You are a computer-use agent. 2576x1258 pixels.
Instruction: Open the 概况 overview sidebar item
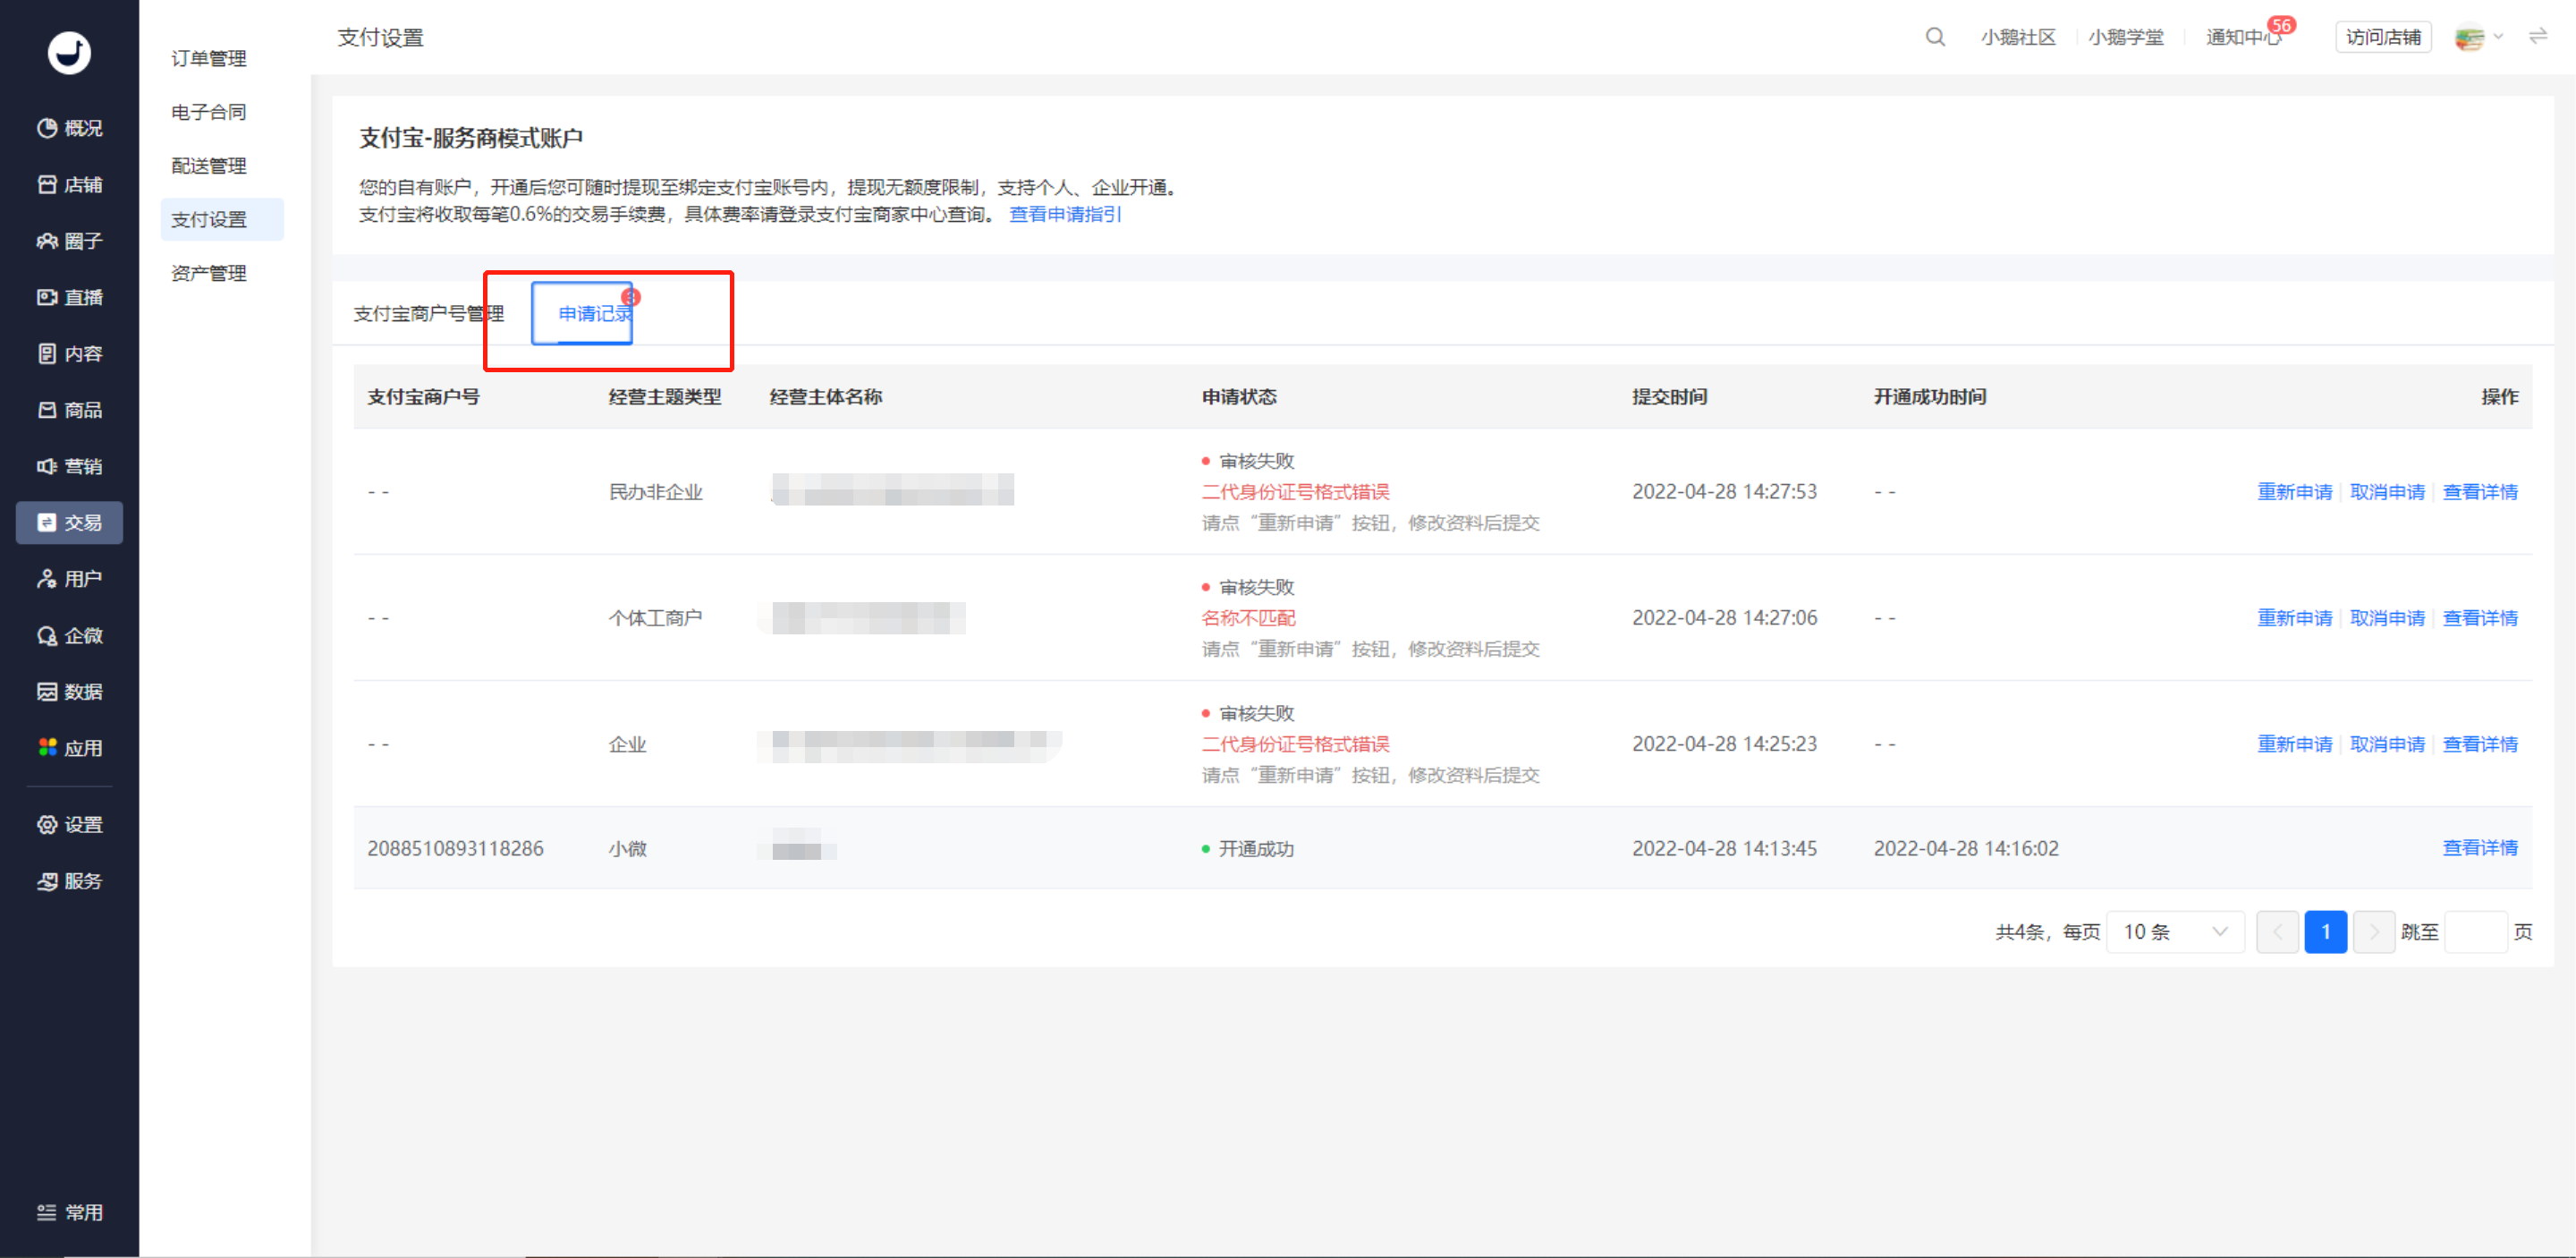[69, 128]
